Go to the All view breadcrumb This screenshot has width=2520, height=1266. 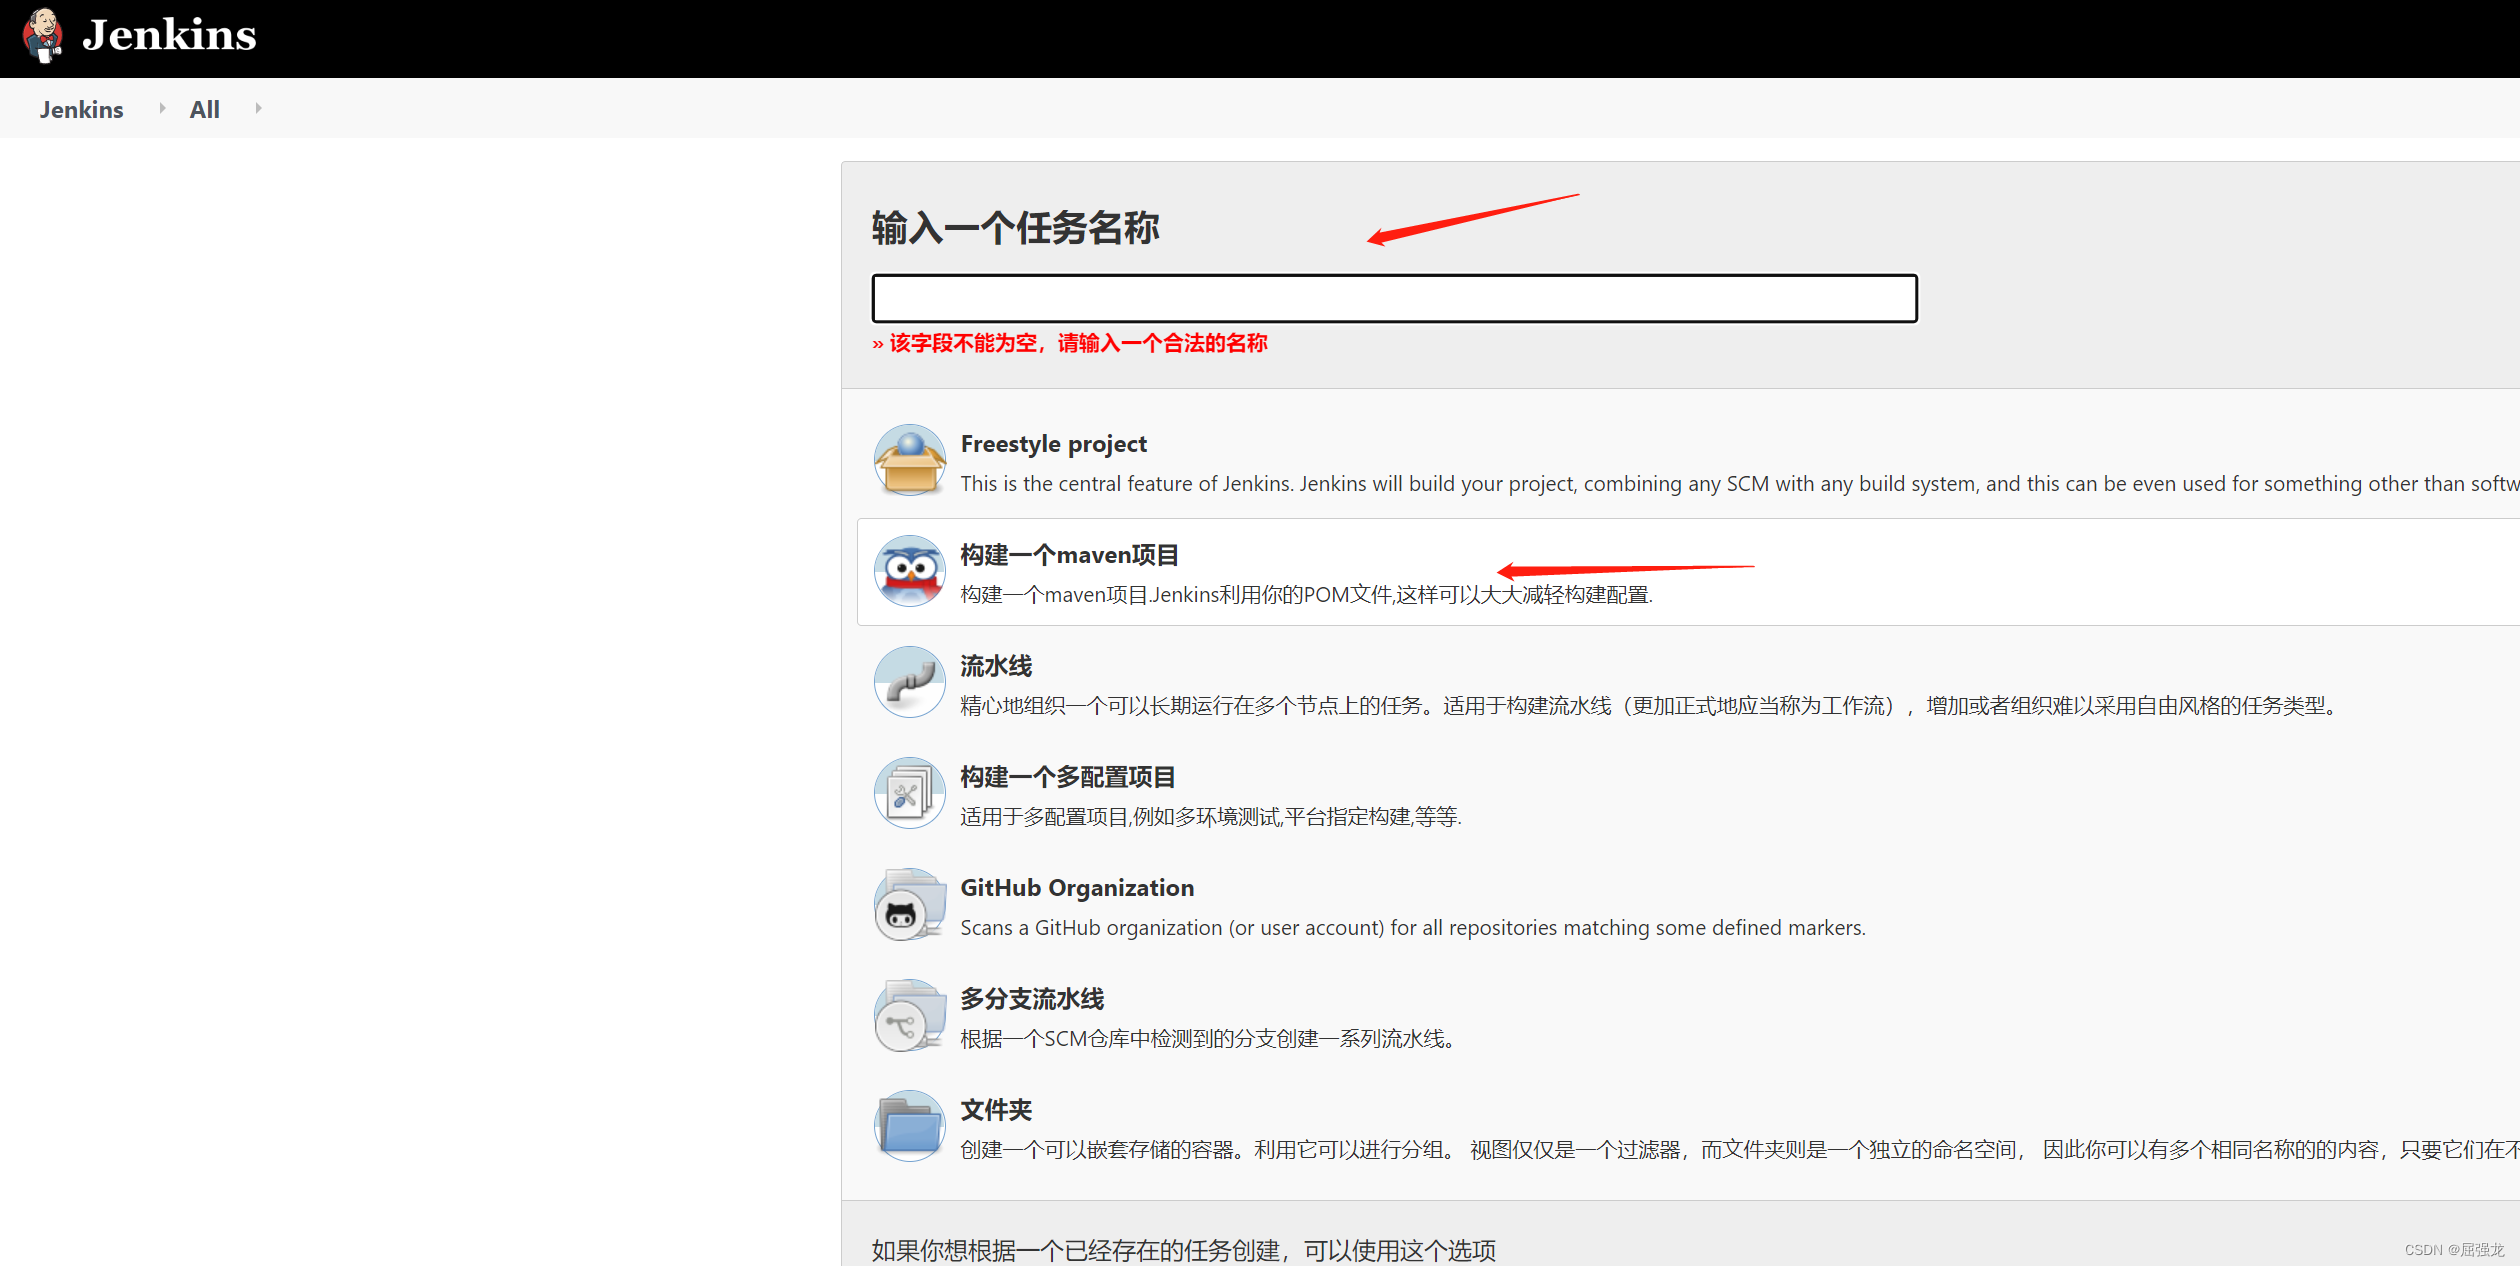[204, 109]
